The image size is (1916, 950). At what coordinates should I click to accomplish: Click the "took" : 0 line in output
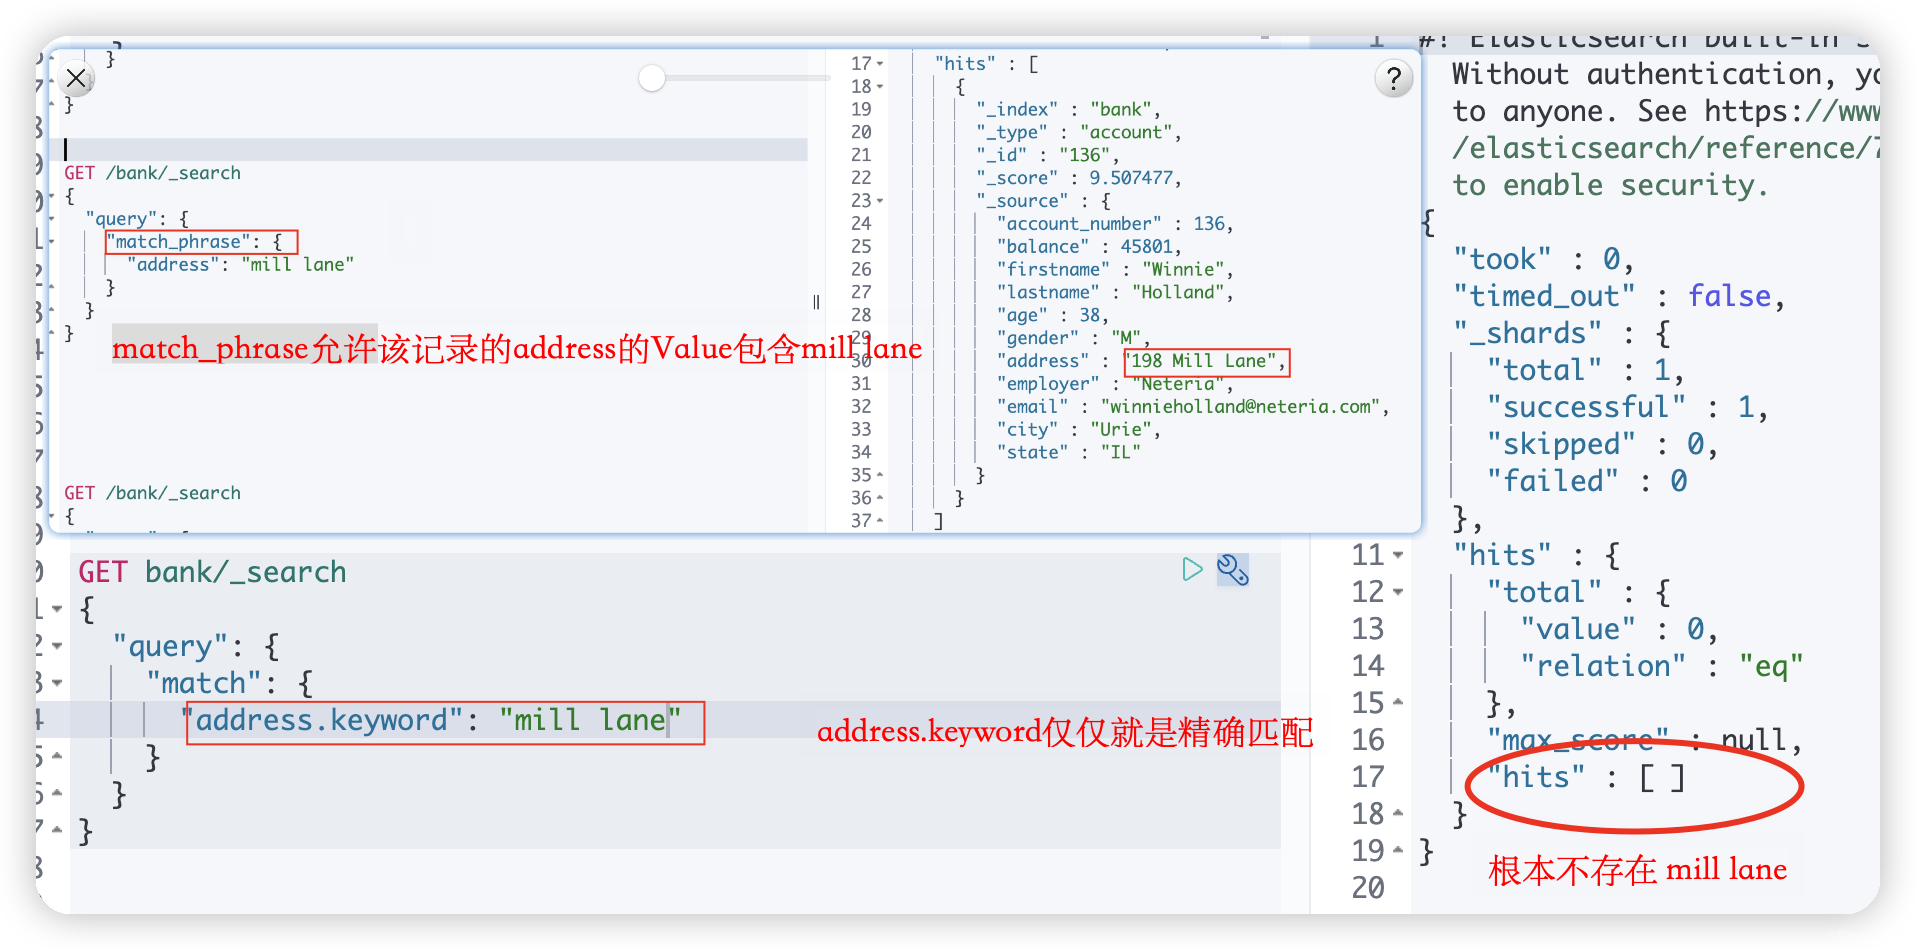pos(1543,259)
